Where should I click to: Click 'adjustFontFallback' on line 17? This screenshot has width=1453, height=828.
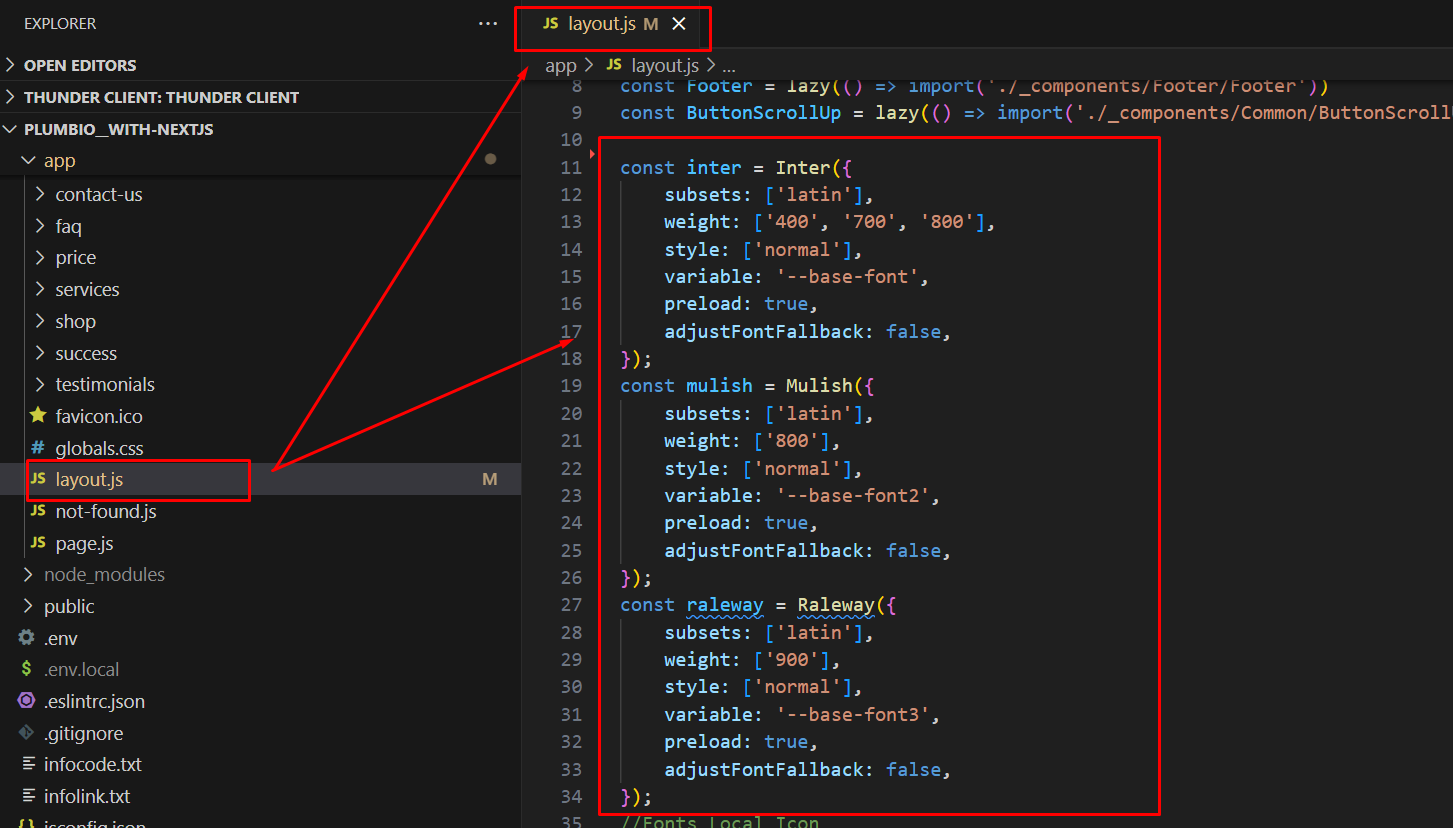(x=764, y=331)
